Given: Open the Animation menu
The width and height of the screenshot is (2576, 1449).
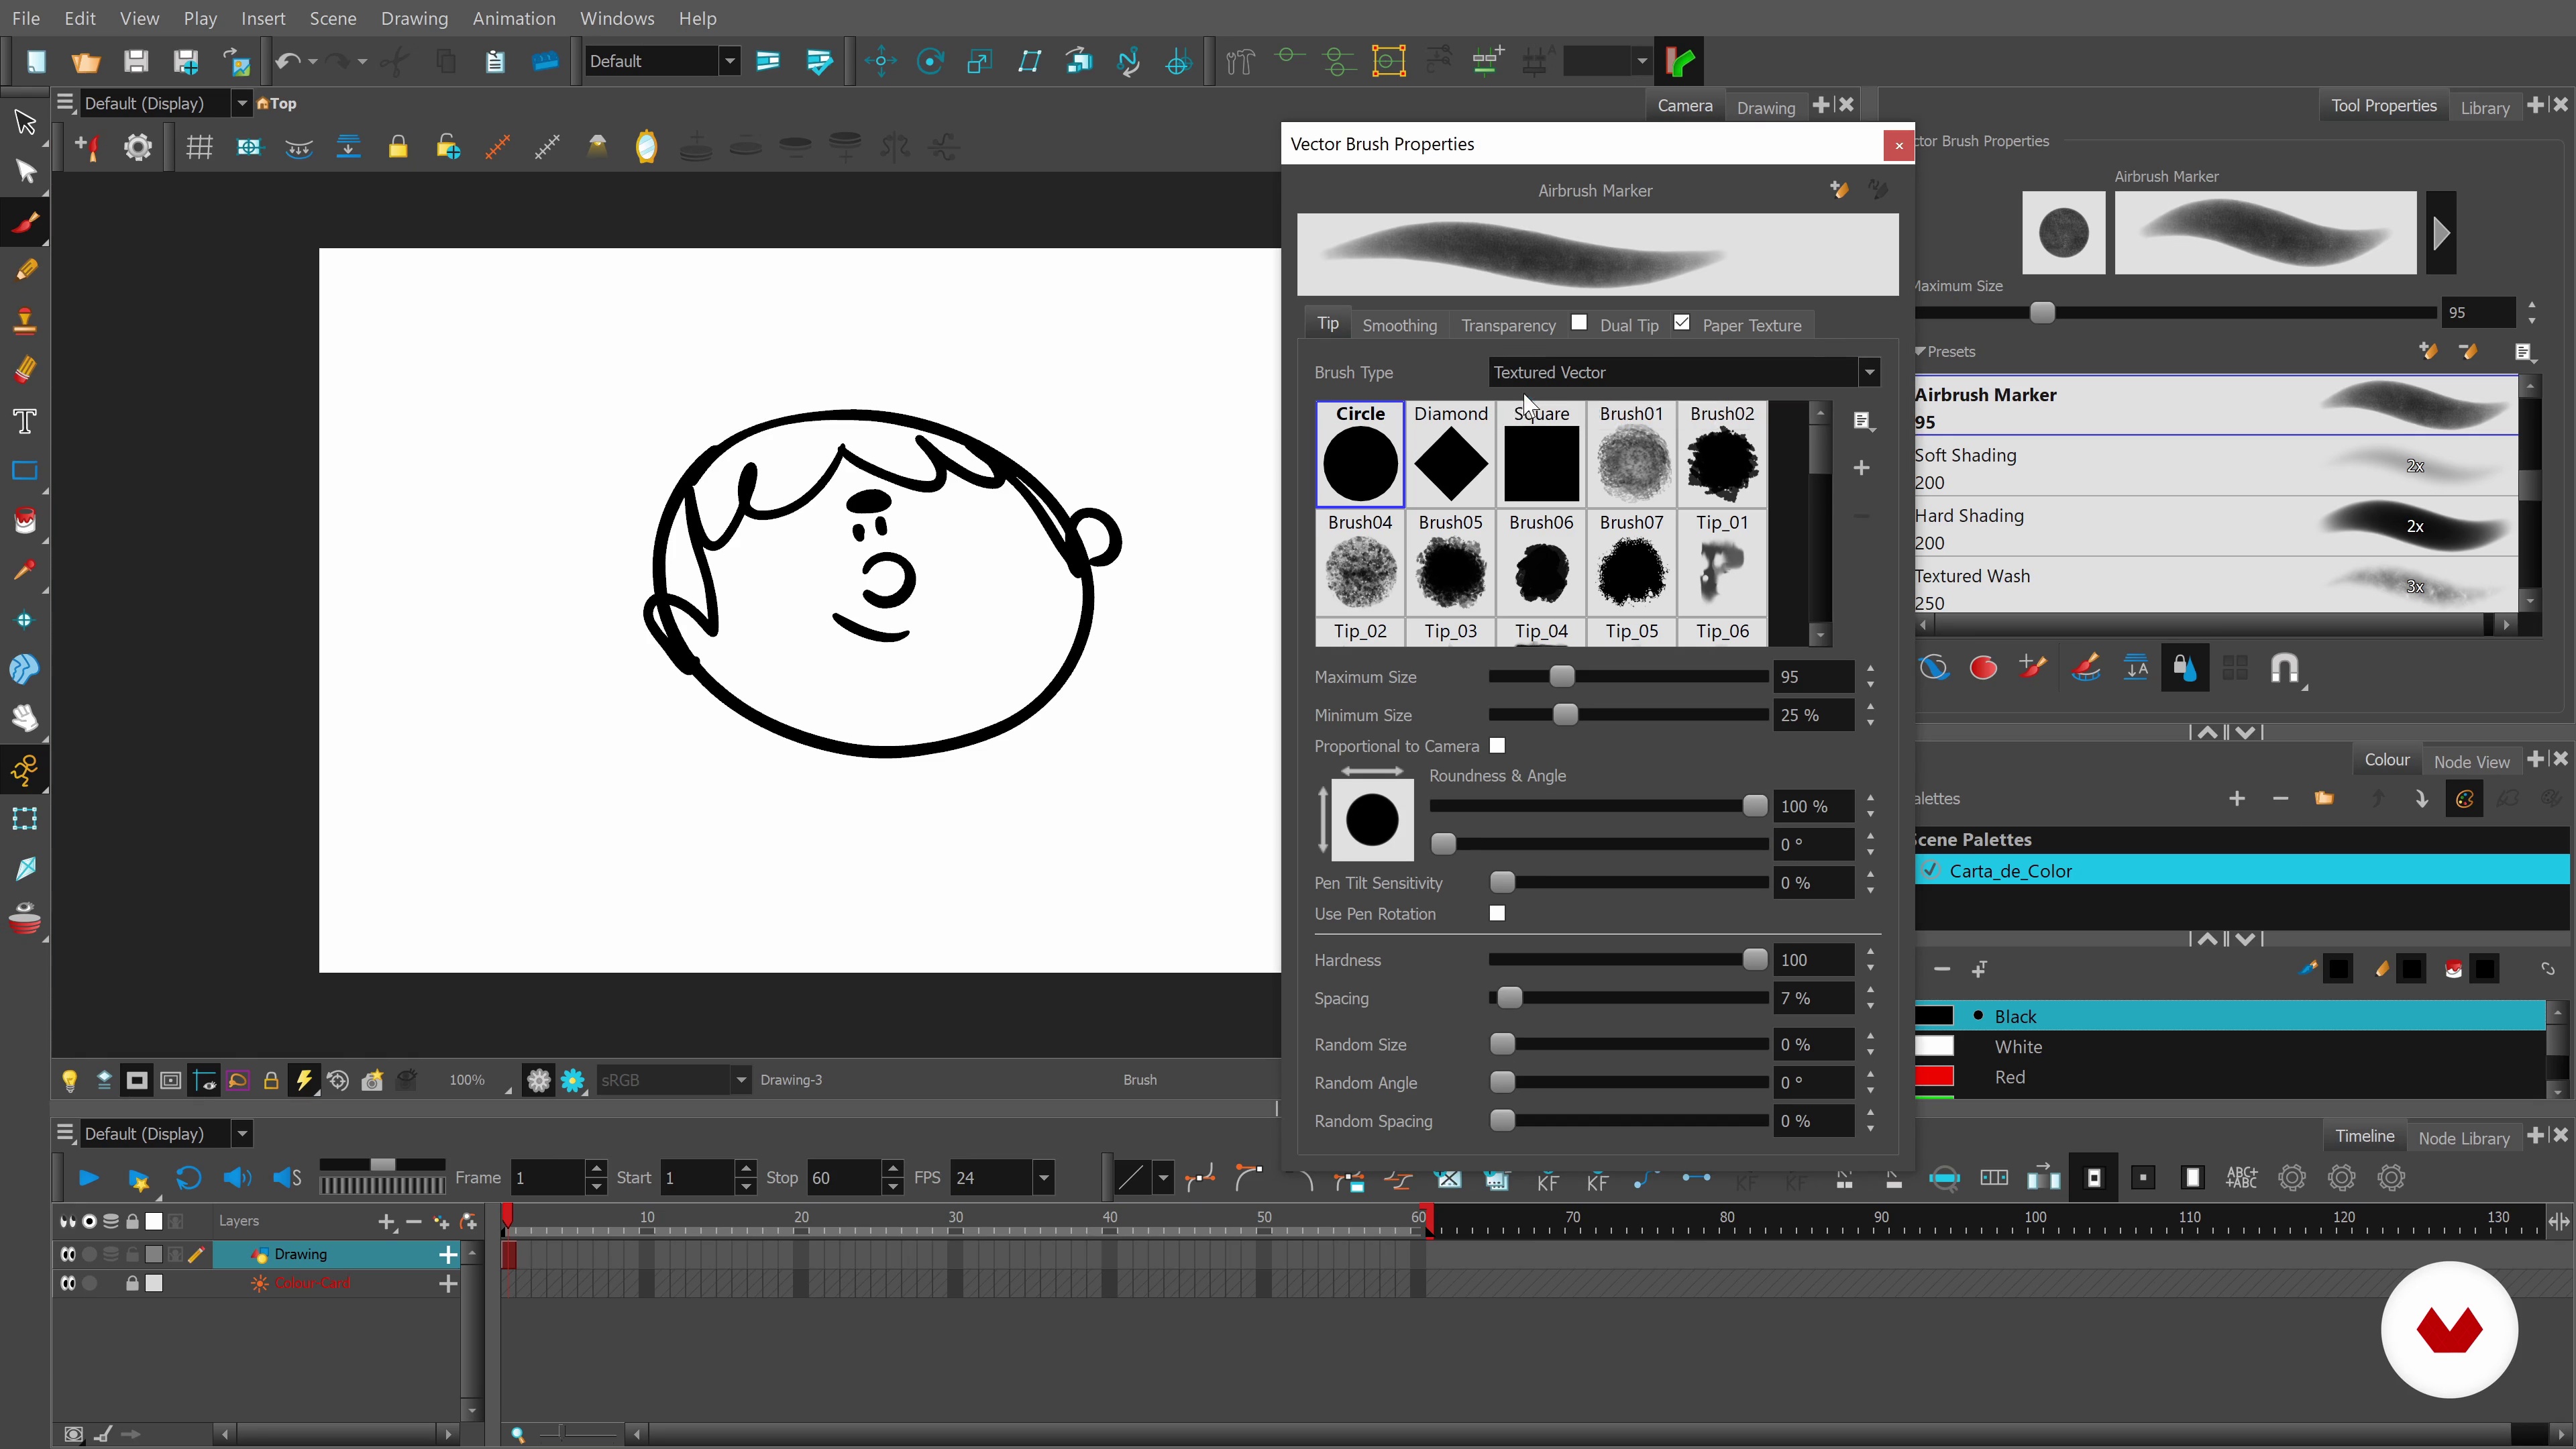Looking at the screenshot, I should (x=514, y=18).
